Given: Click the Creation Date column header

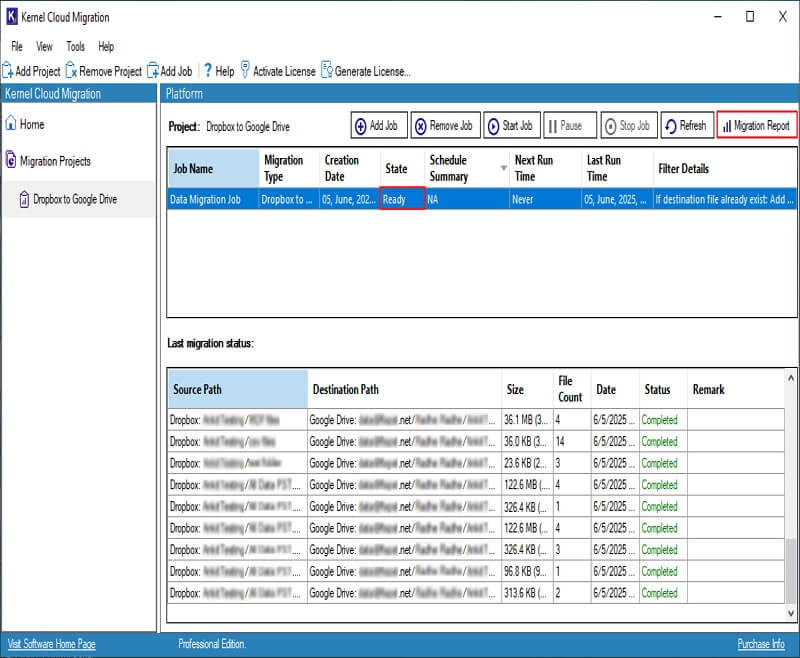Looking at the screenshot, I should tap(350, 168).
